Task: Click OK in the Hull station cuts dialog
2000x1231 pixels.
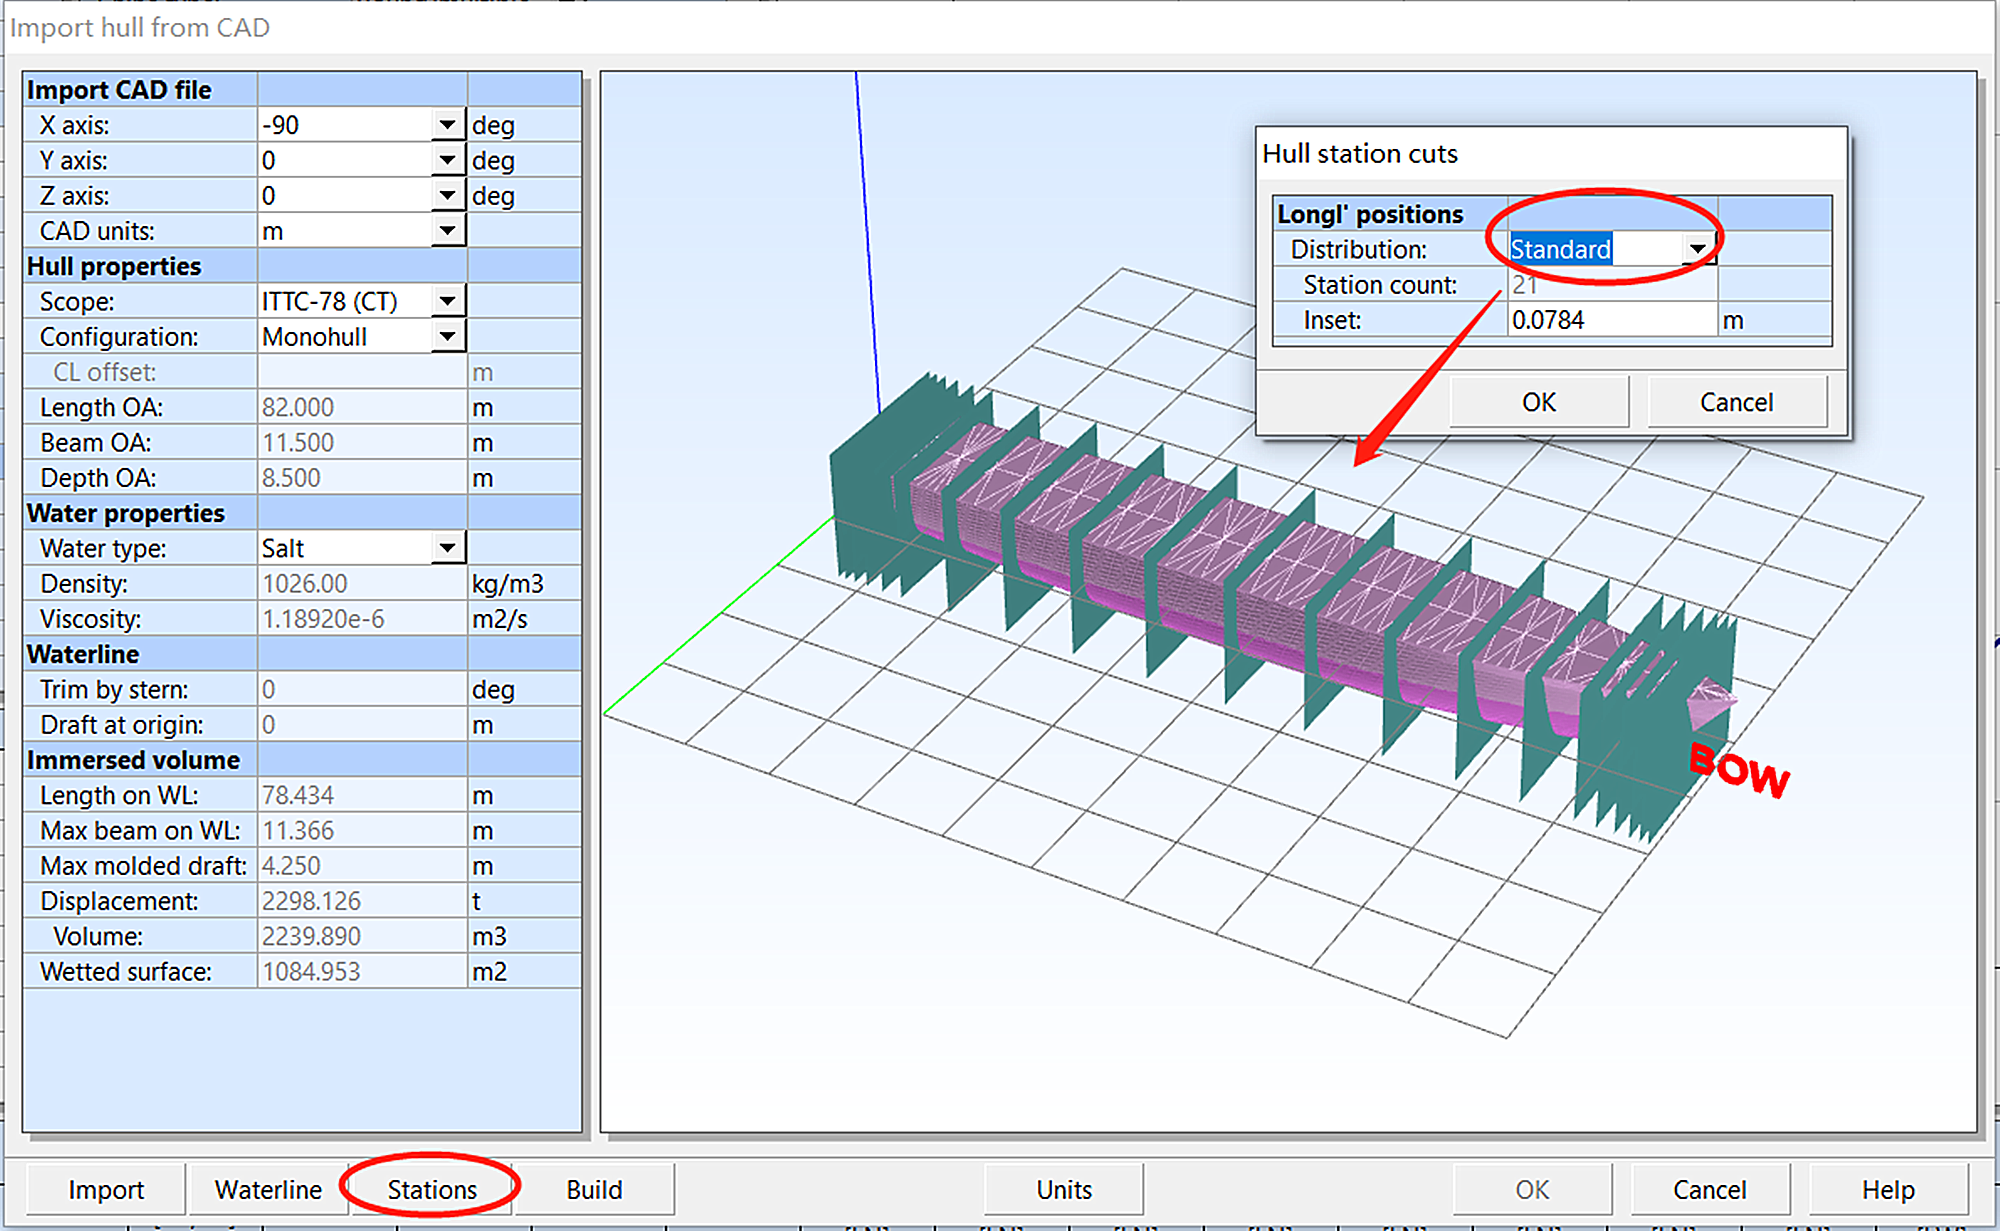Action: click(1538, 401)
